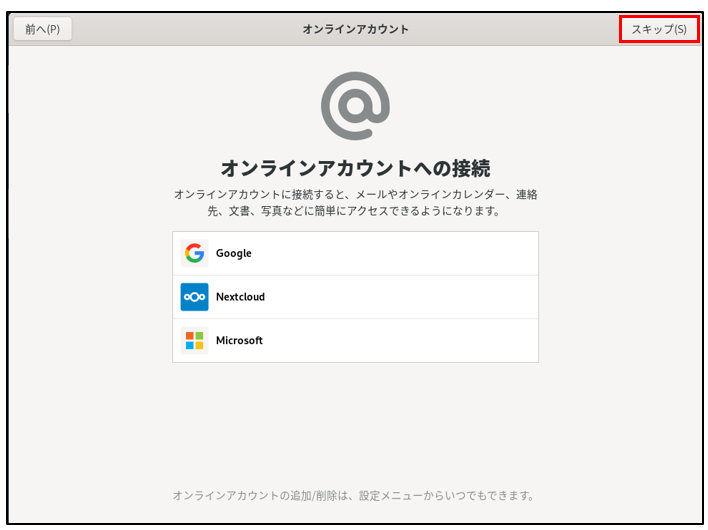Click the Google logo icon
The image size is (708, 530).
tap(194, 253)
